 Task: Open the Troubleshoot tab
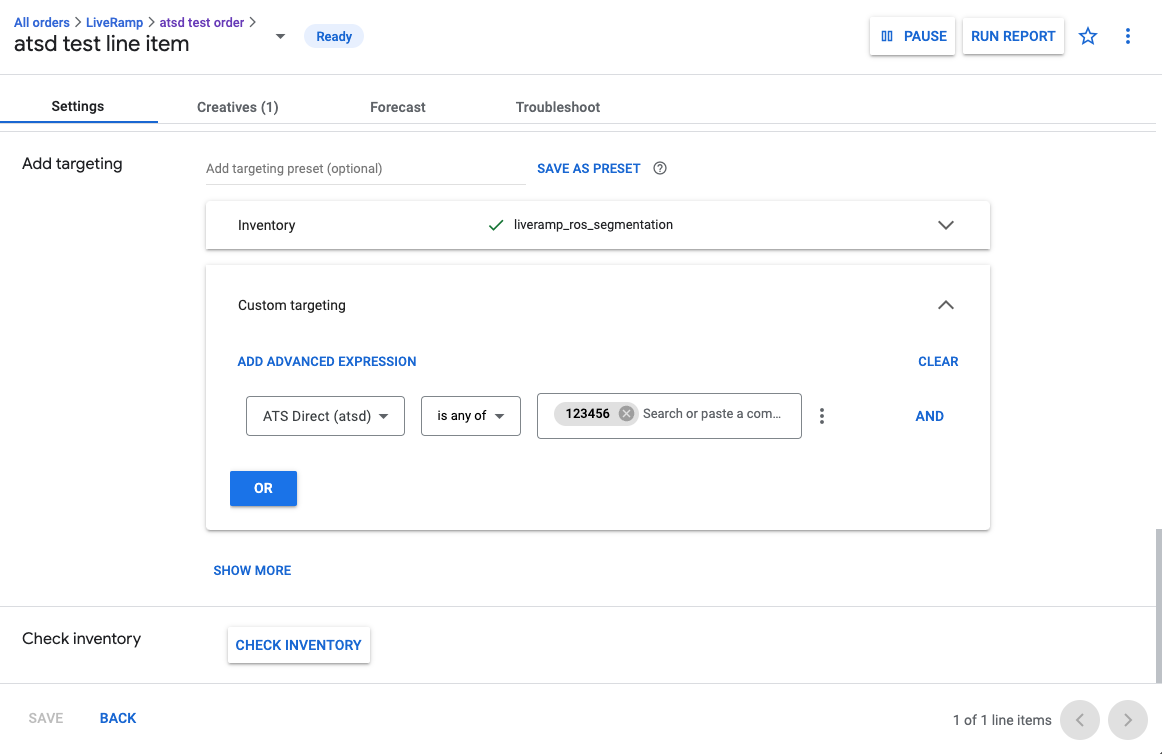tap(557, 107)
